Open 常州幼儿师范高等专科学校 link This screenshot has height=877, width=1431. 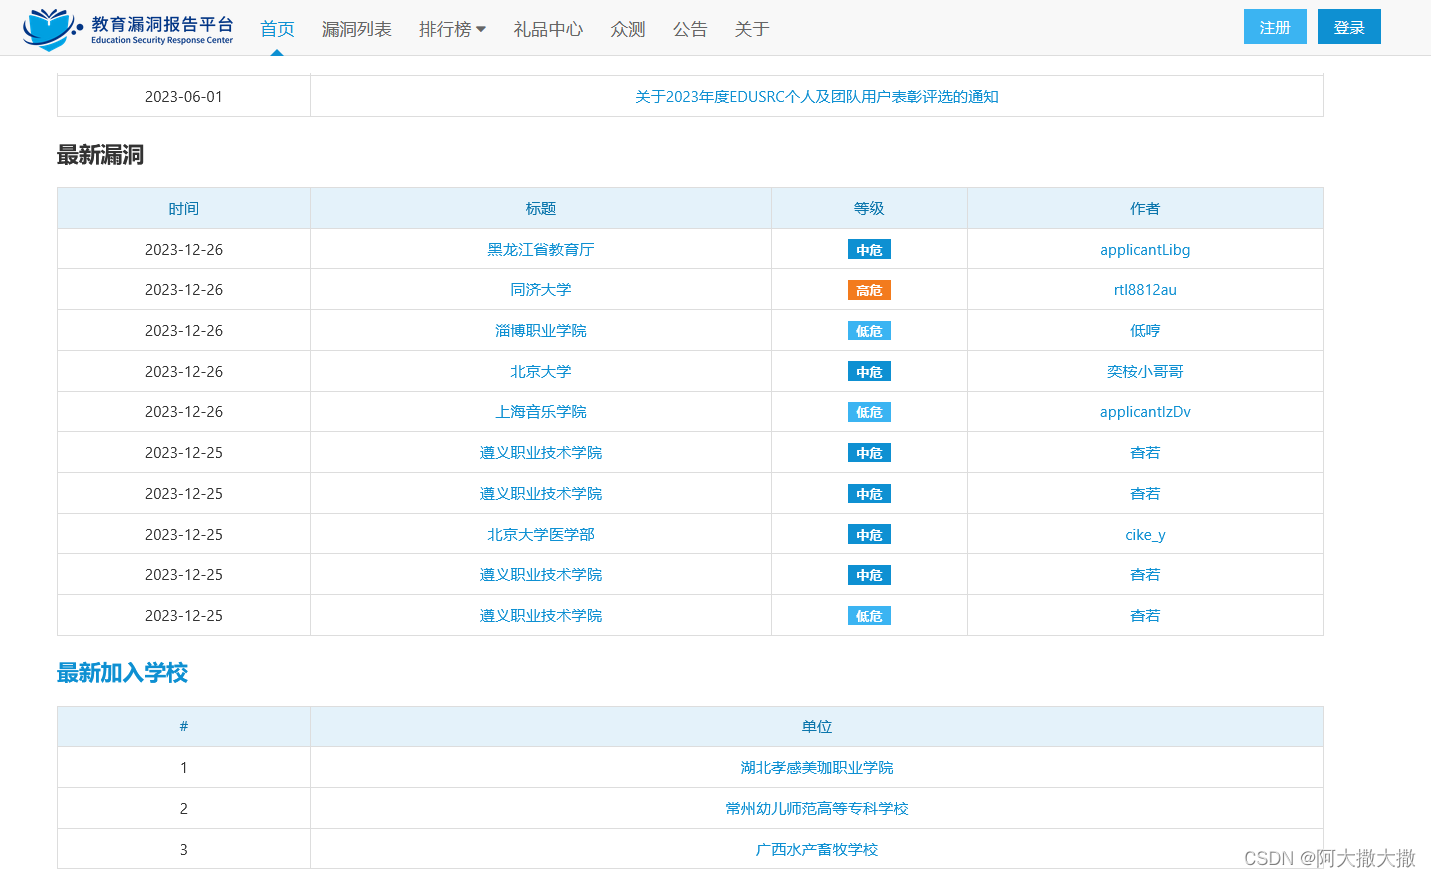click(x=817, y=809)
